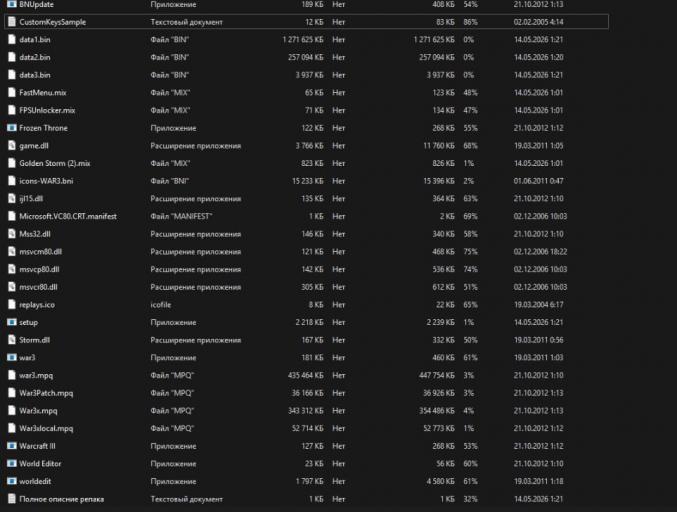Click the size 15 233 КБ of icons-WAR3.bni
Screen dimensions: 677x512
[307, 181]
